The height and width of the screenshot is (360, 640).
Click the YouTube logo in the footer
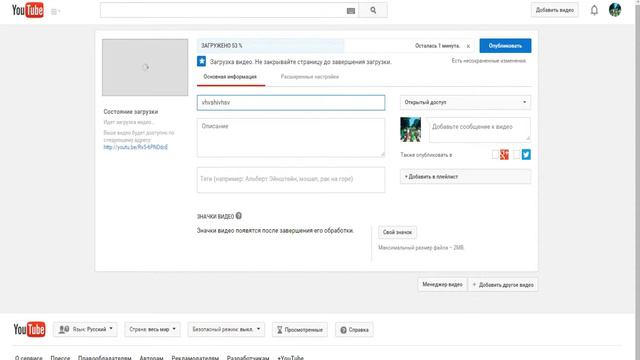(29, 329)
